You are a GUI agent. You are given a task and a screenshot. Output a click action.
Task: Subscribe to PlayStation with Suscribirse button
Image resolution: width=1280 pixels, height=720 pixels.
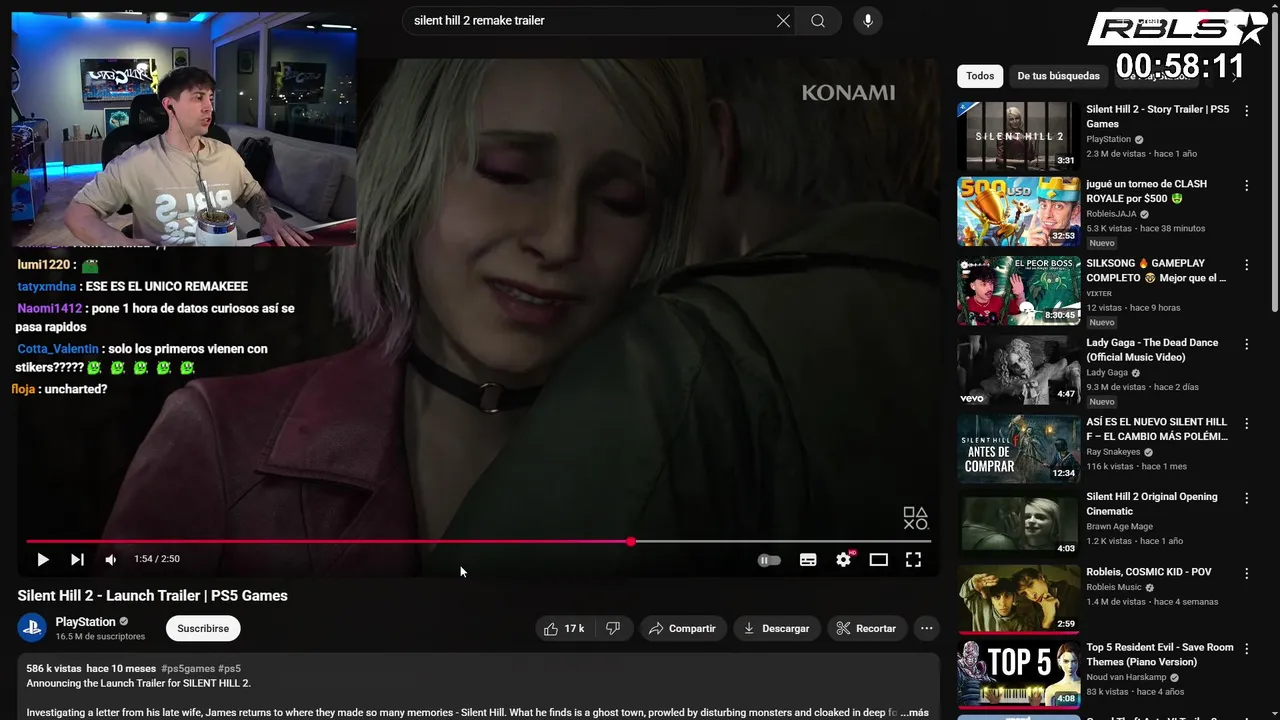203,628
